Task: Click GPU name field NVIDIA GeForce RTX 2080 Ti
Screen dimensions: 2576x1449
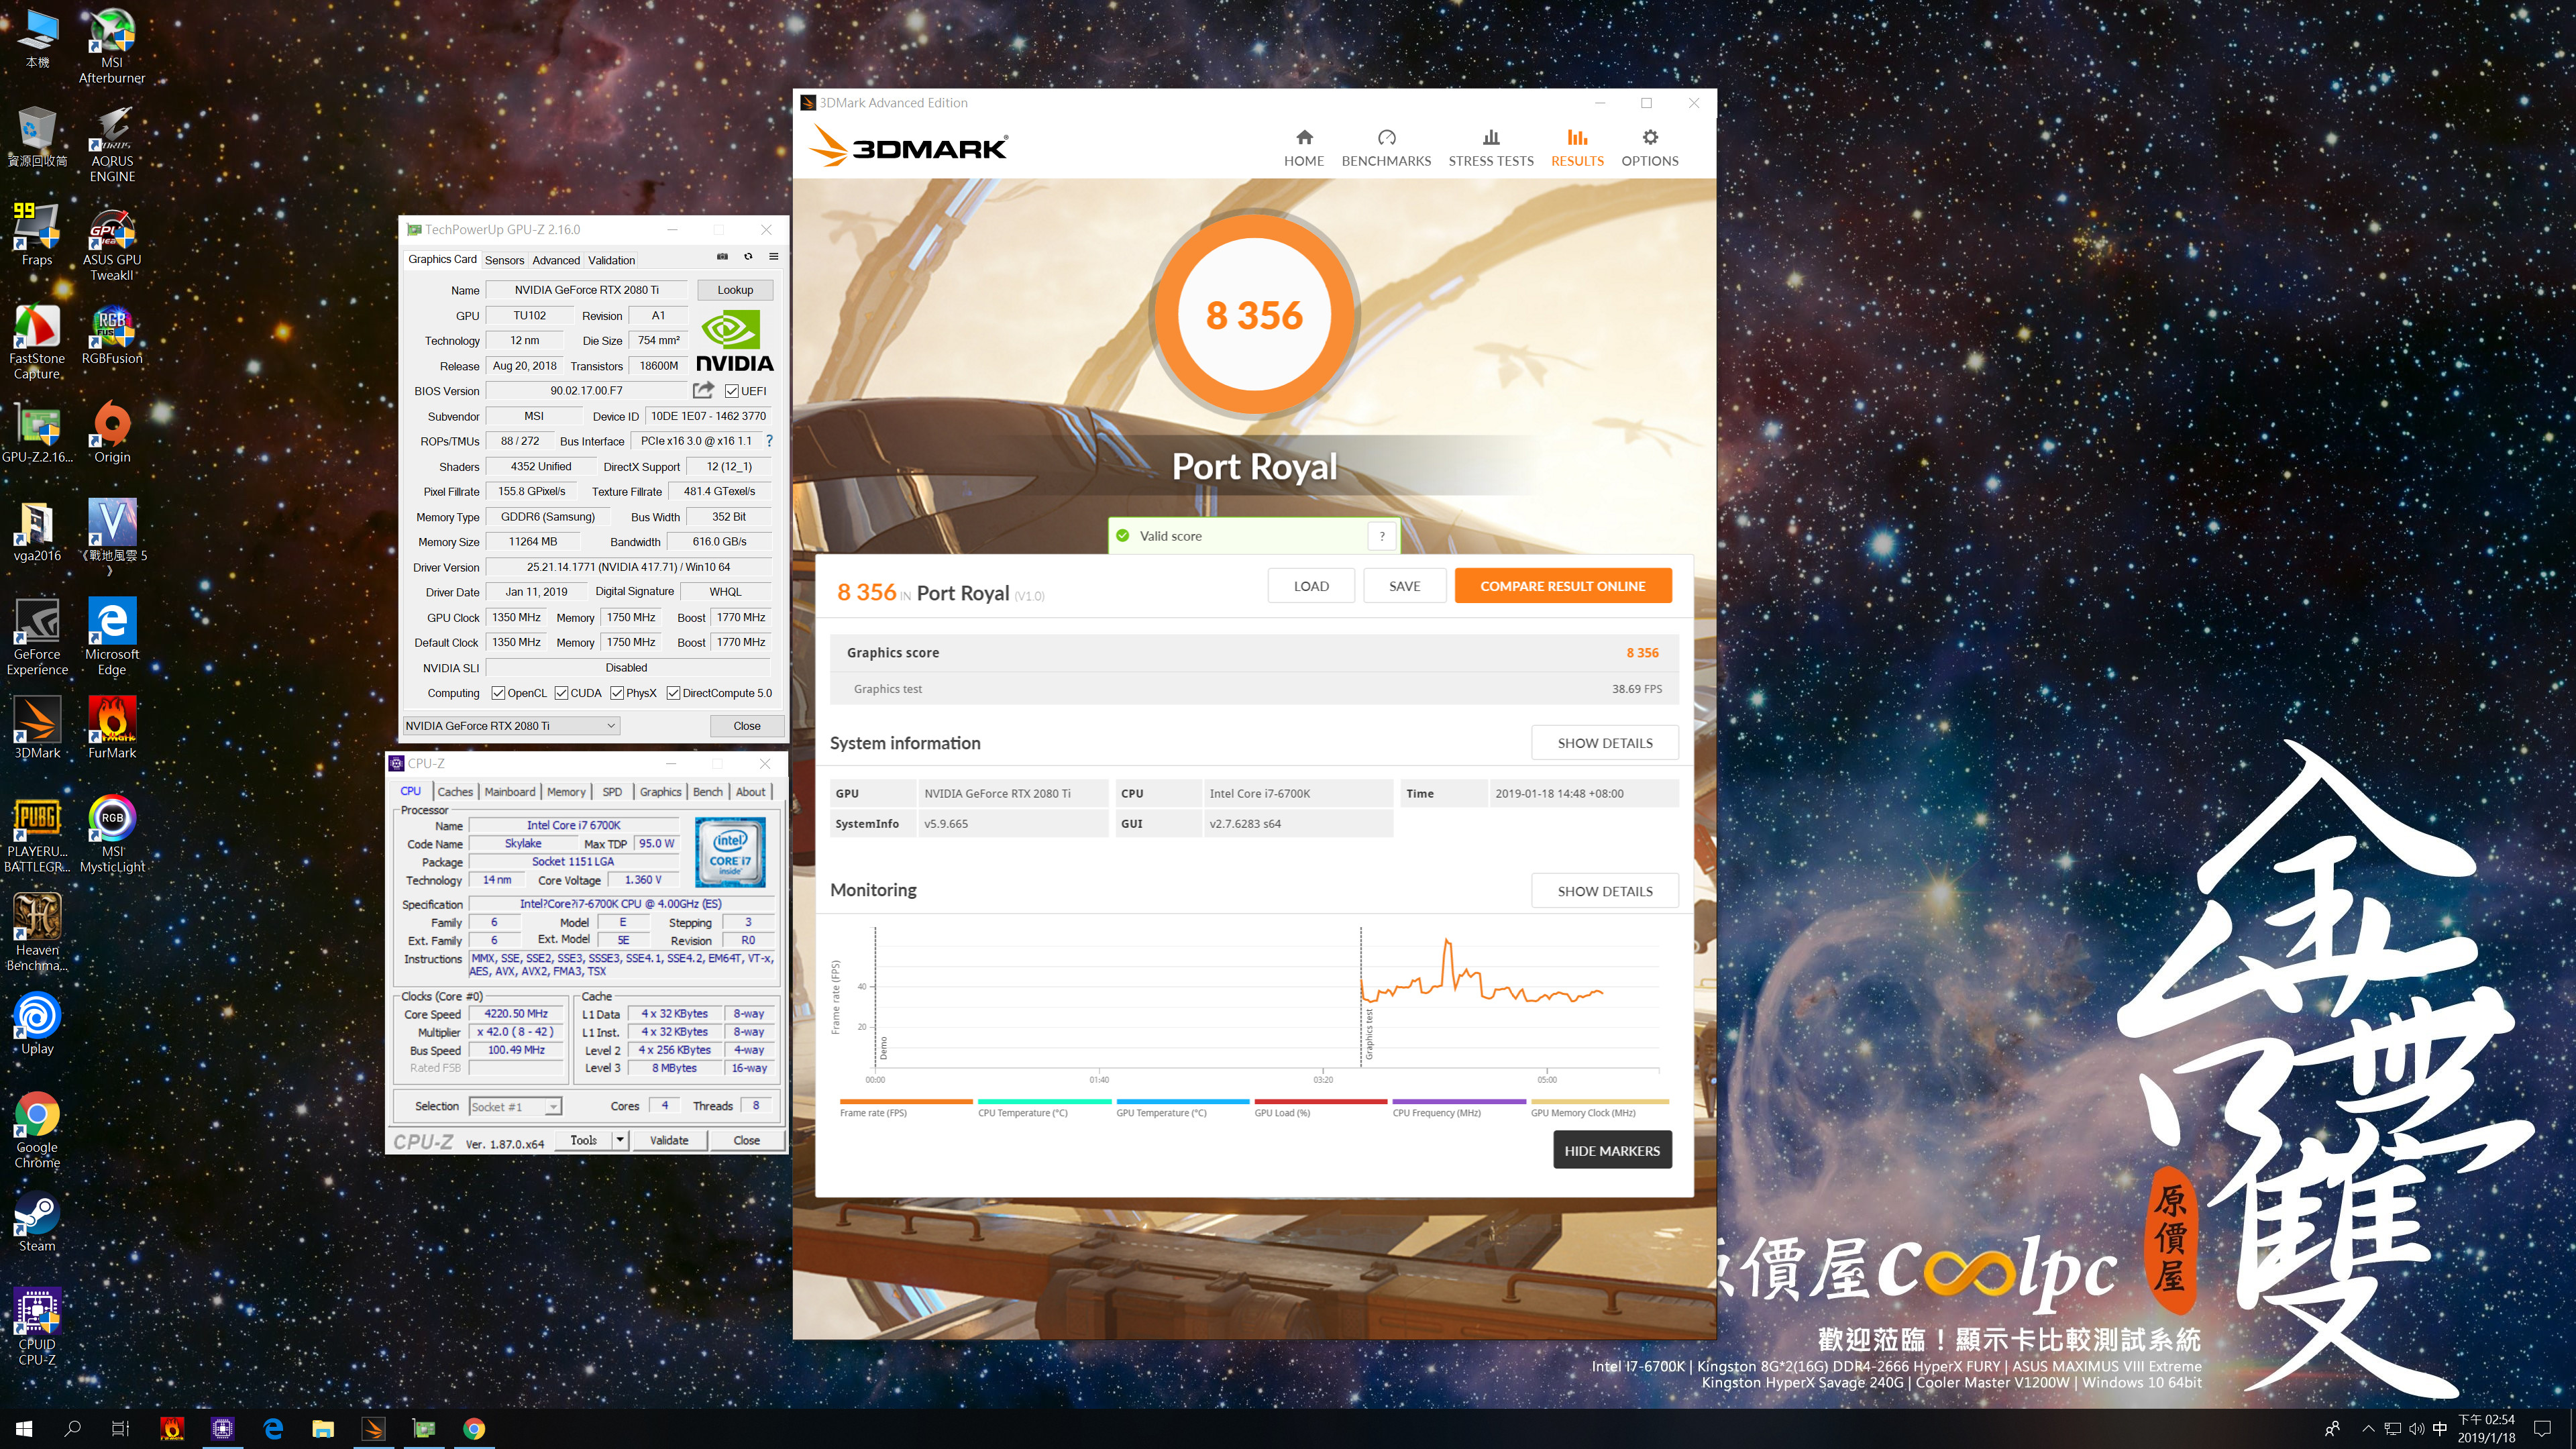Action: pos(586,290)
